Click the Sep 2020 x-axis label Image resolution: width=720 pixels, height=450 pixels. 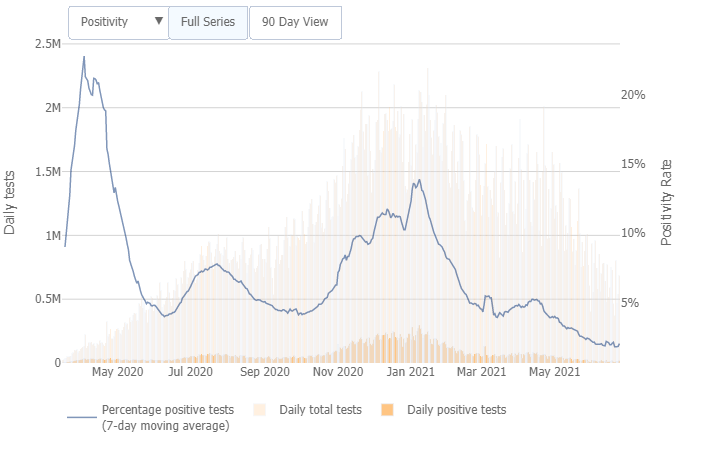pyautogui.click(x=265, y=372)
